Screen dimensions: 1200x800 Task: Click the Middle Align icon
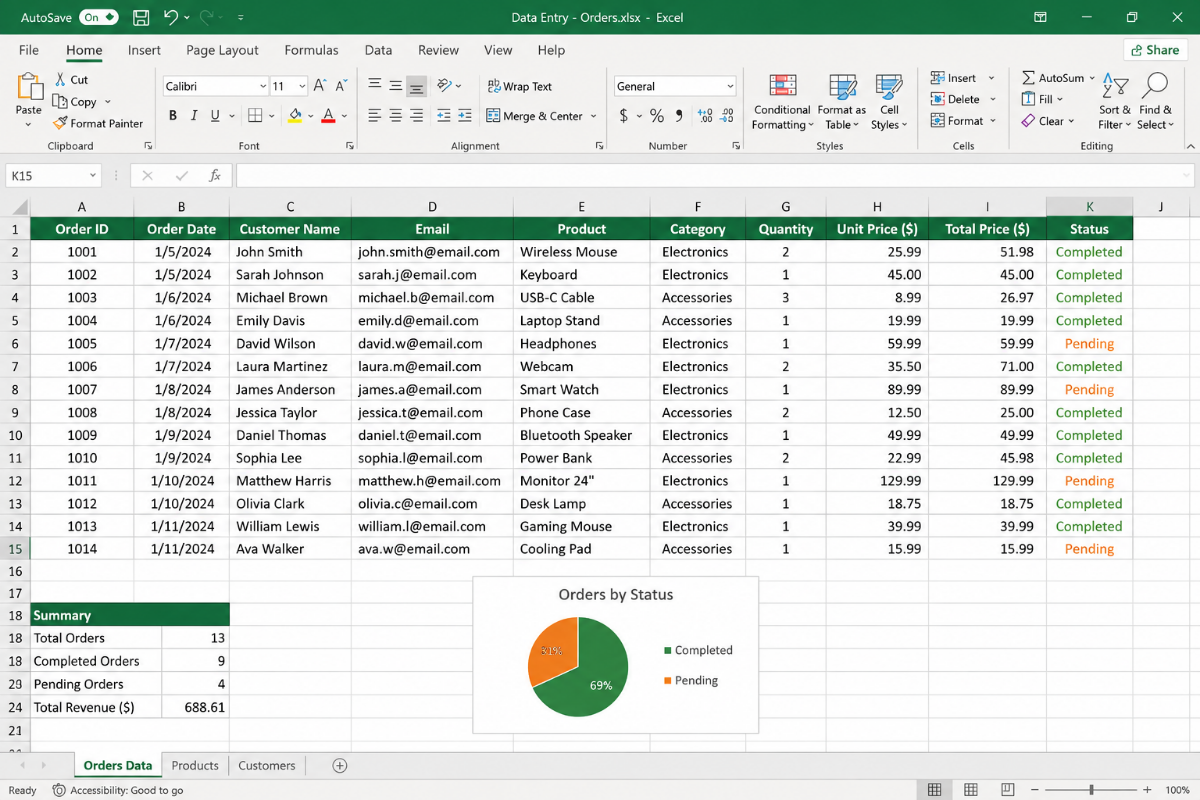[396, 86]
